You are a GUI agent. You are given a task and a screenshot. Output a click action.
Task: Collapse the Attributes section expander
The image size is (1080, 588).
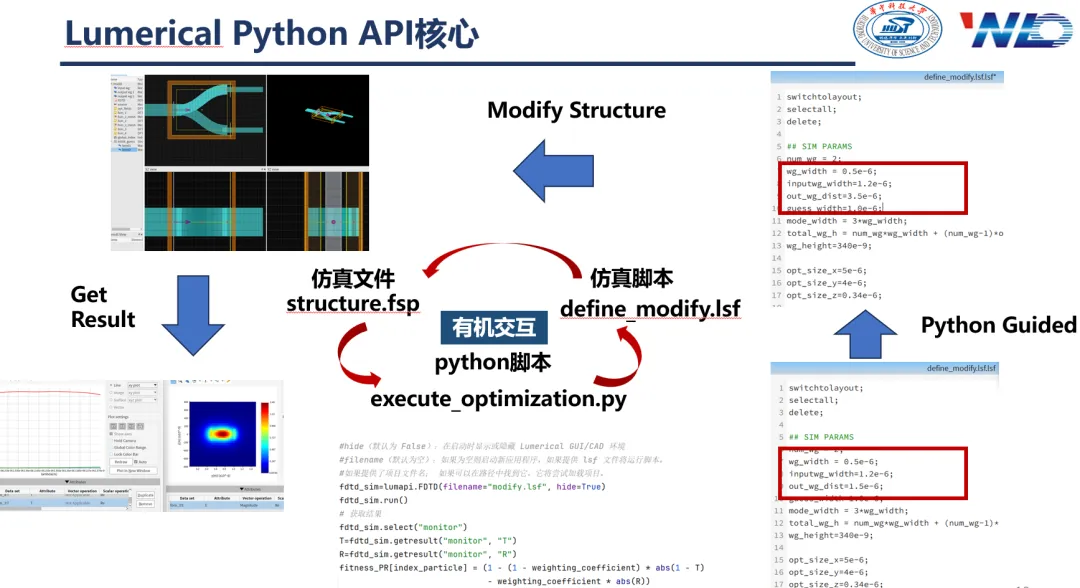coord(66,482)
